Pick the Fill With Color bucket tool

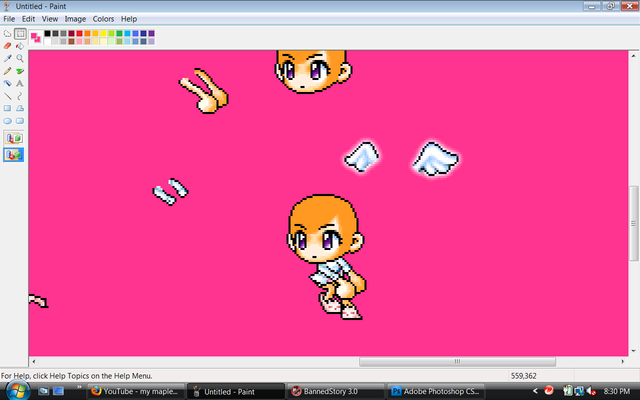[20, 46]
